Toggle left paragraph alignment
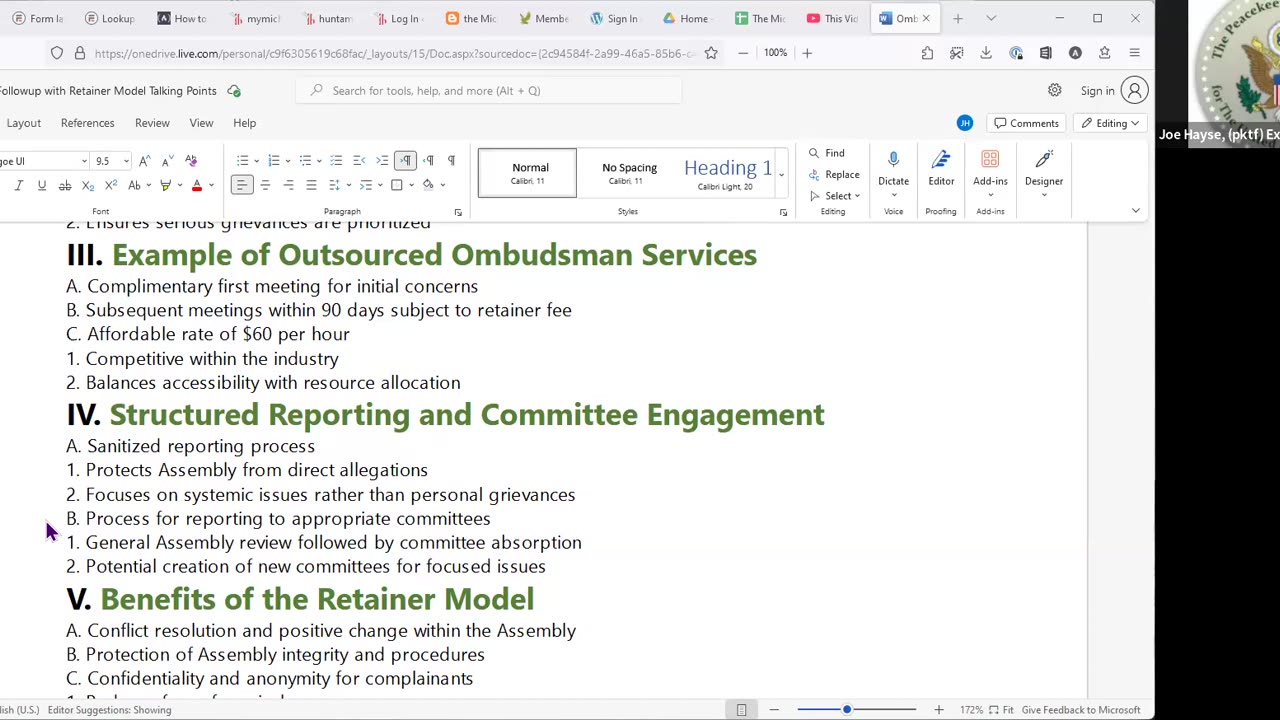Image resolution: width=1280 pixels, height=720 pixels. coord(242,185)
